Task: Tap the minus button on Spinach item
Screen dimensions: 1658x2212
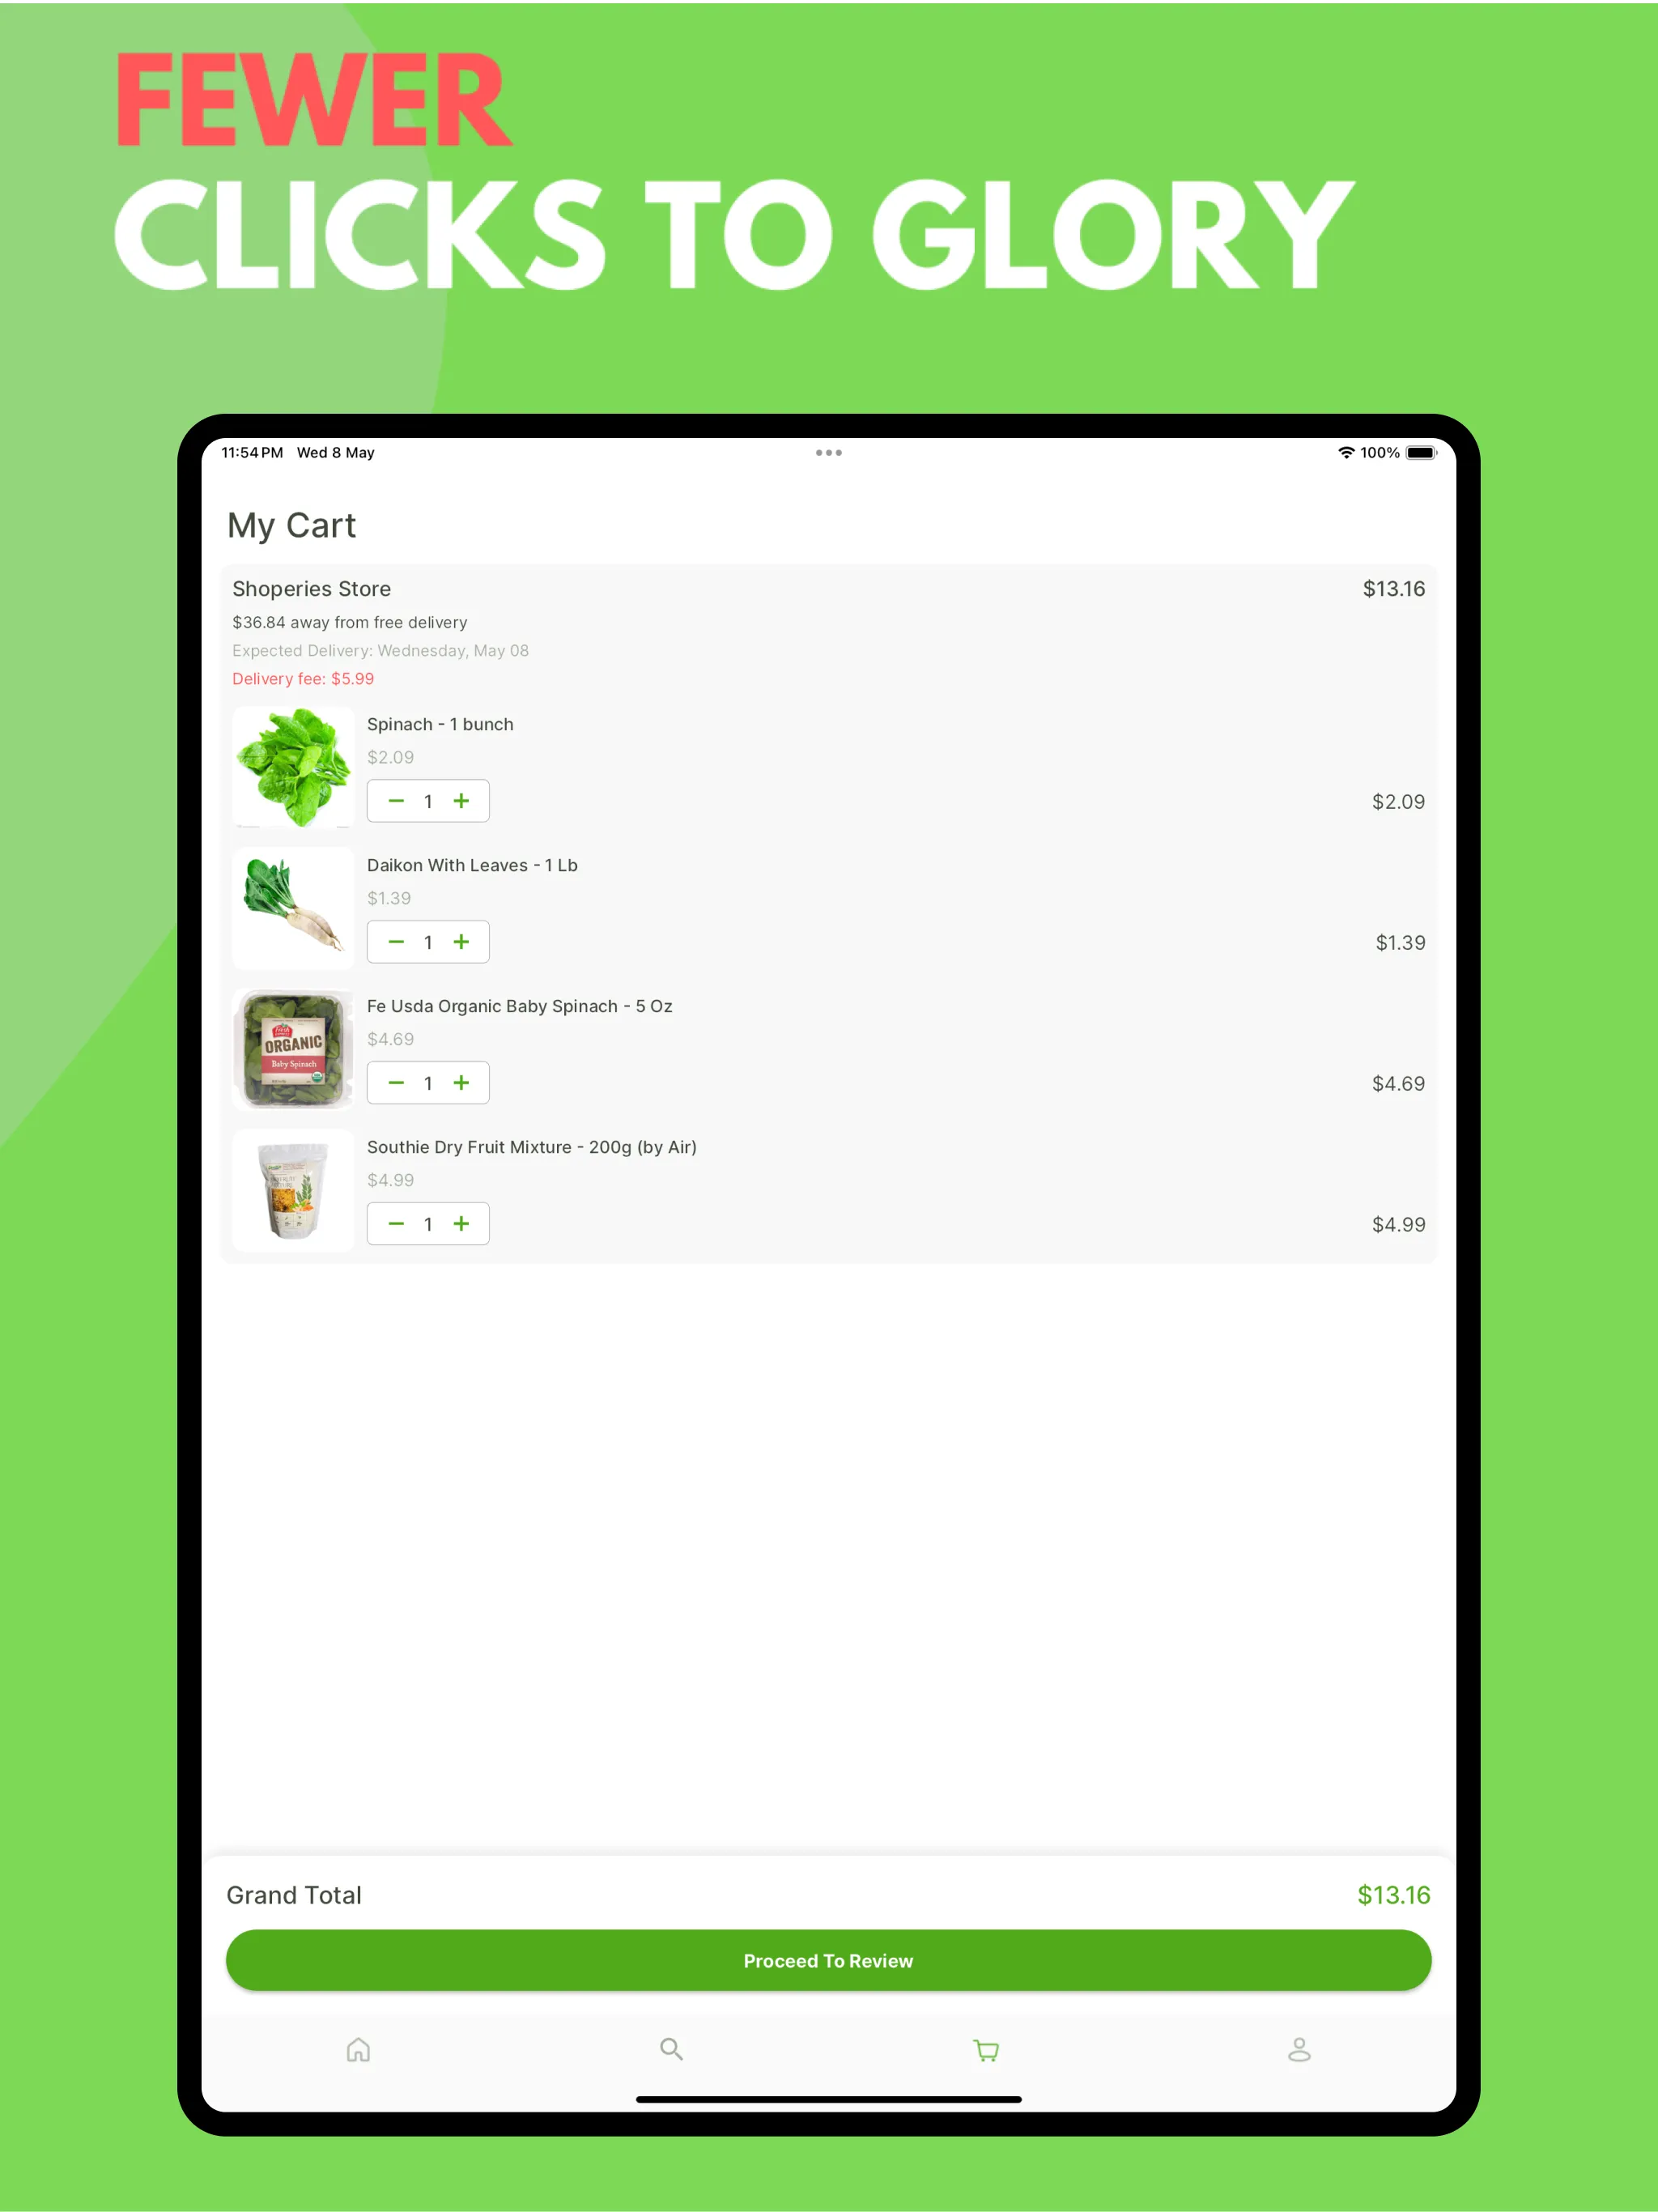Action: click(395, 799)
